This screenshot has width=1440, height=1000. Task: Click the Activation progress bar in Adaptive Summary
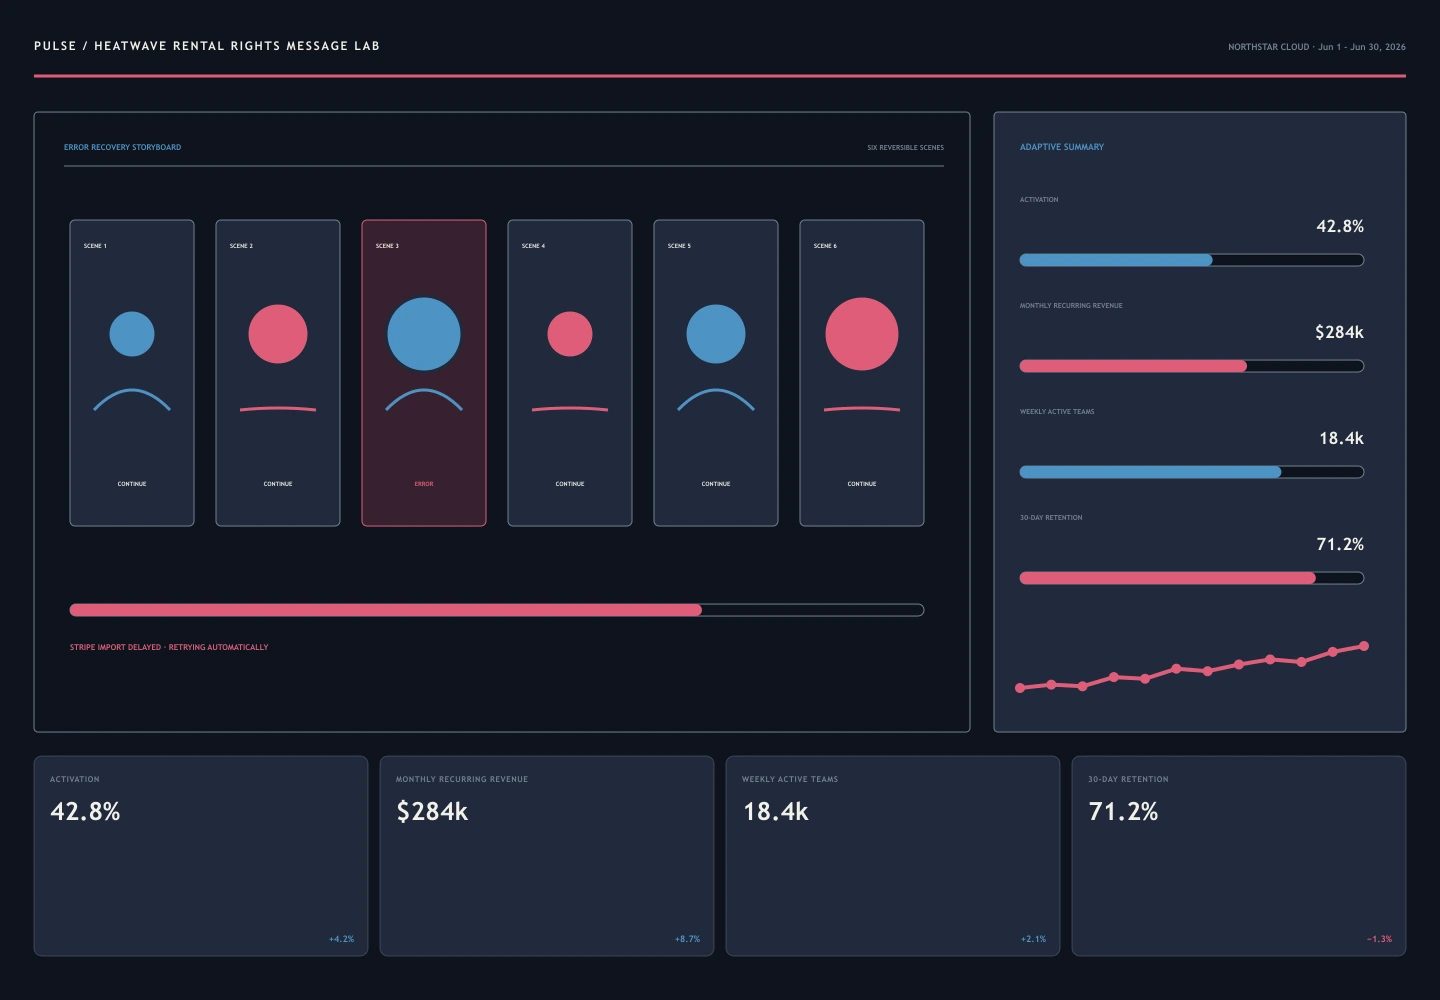pos(1192,260)
